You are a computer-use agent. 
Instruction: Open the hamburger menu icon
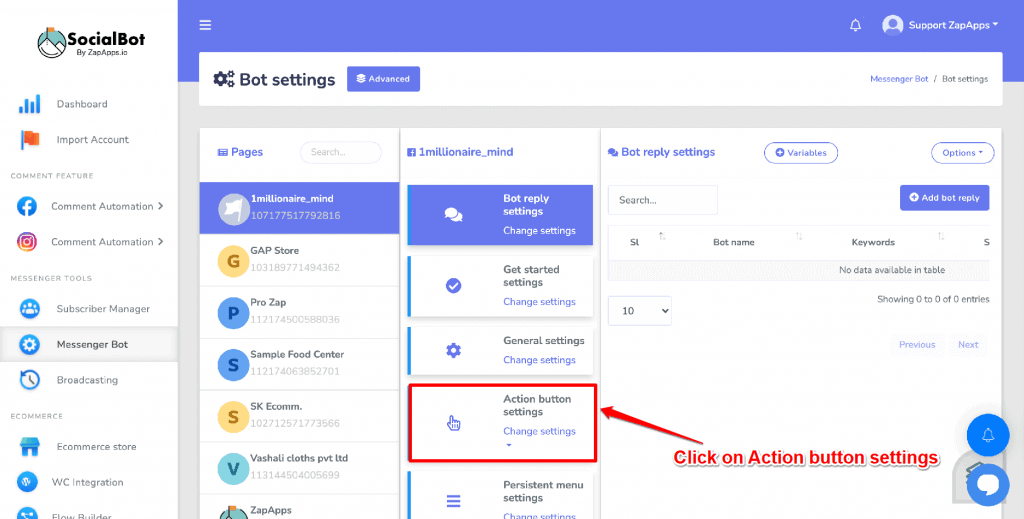point(205,25)
